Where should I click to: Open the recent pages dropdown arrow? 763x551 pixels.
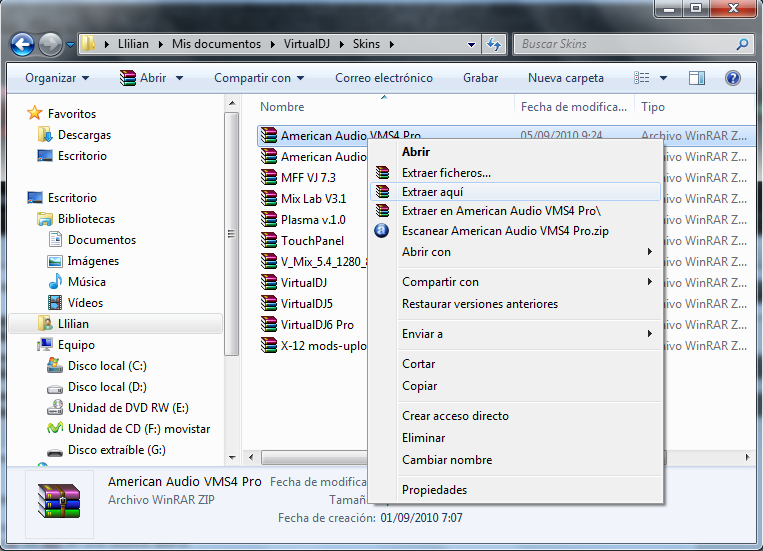(x=71, y=45)
